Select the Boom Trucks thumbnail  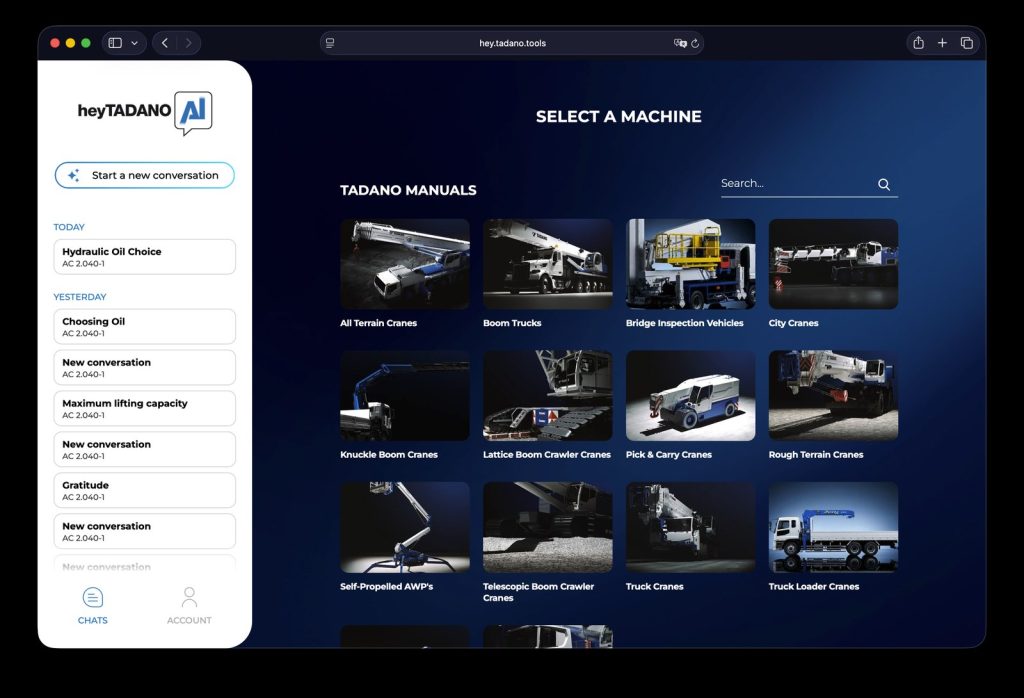pos(548,264)
